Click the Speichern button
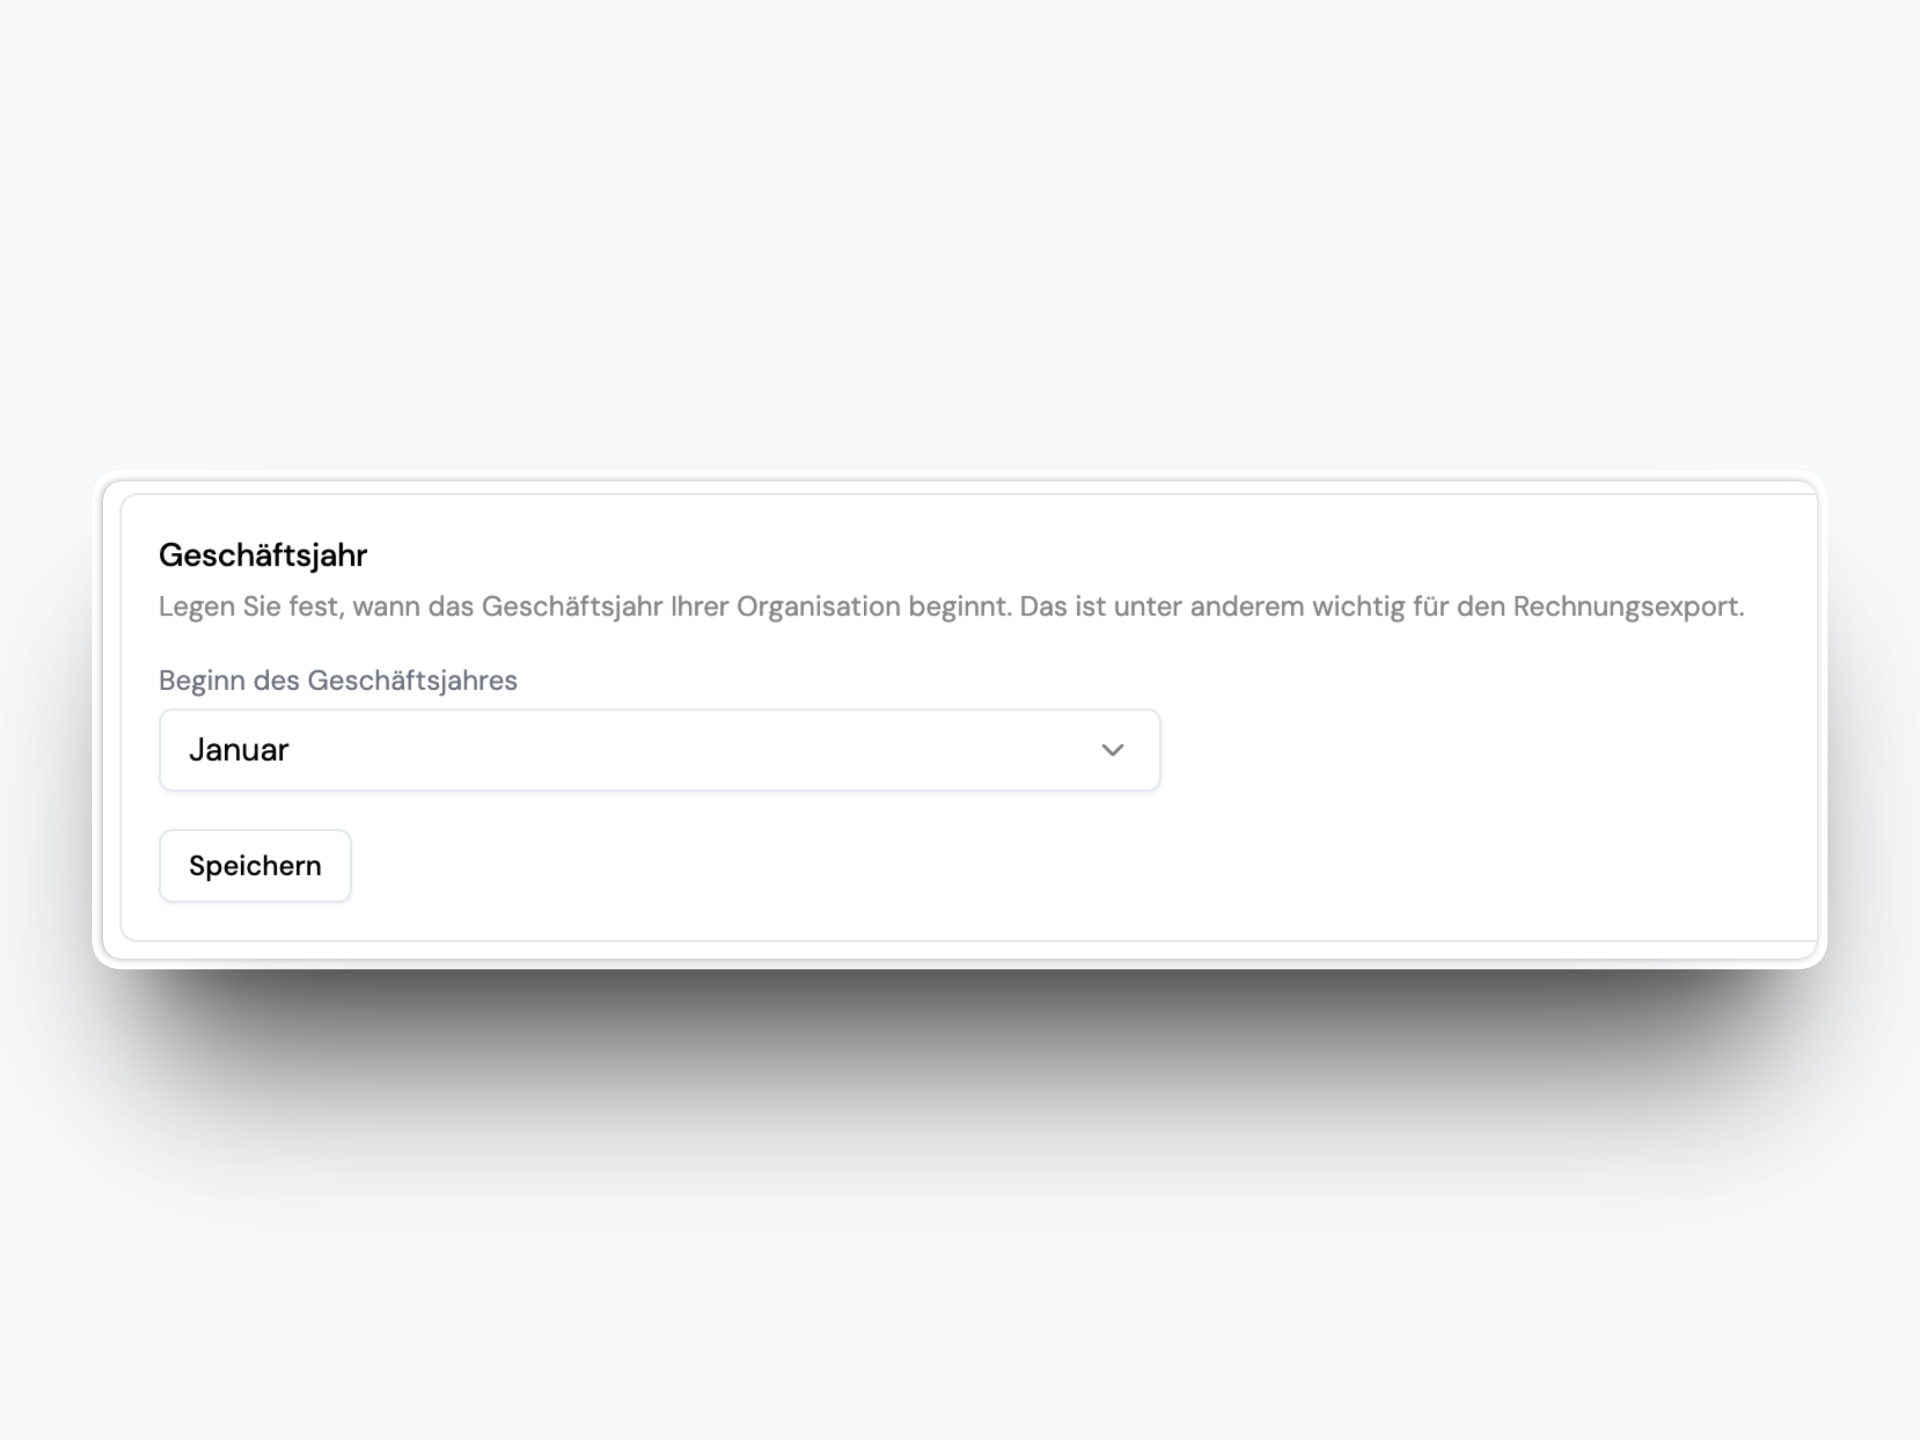 pos(255,866)
